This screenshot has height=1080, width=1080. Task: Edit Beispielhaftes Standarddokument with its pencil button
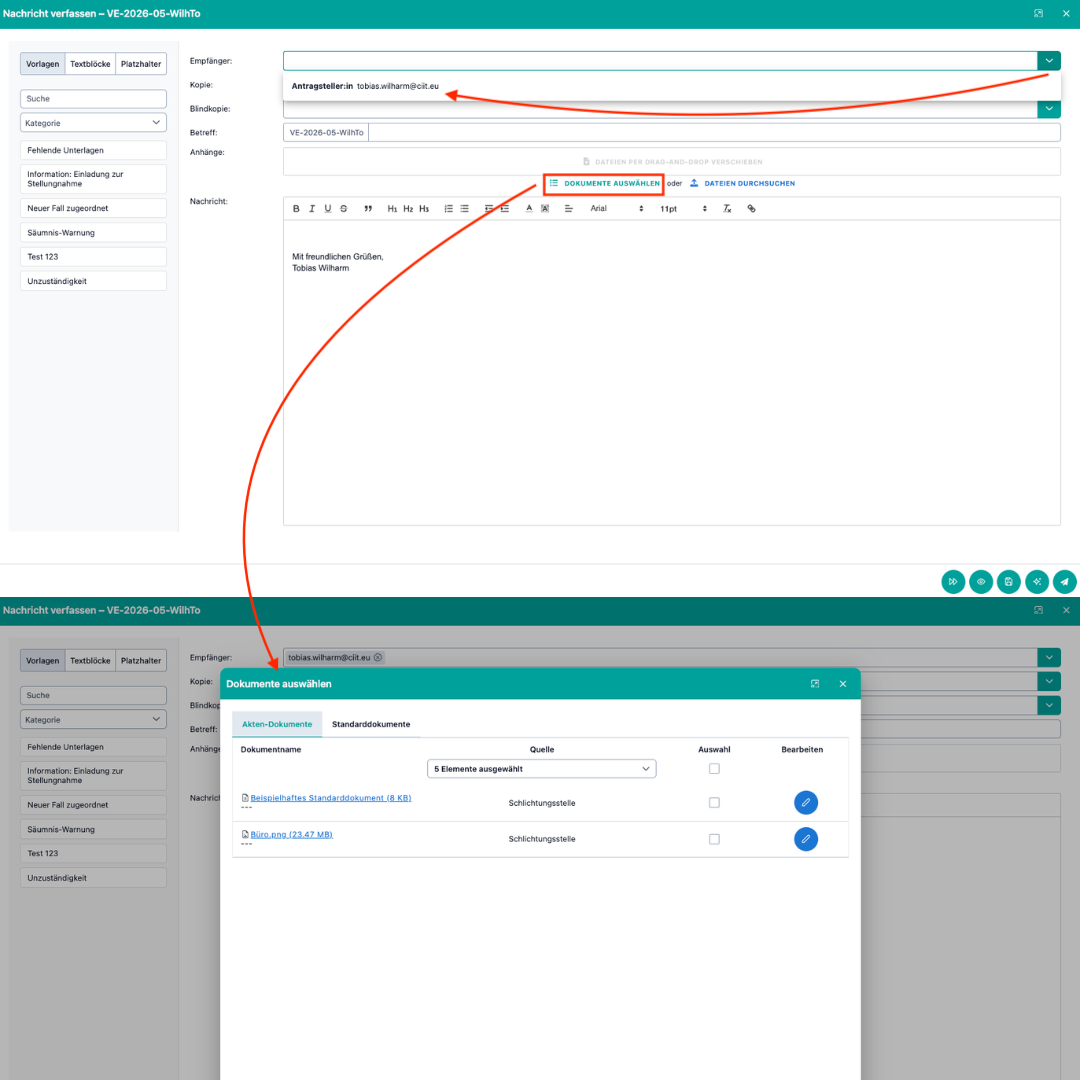pyautogui.click(x=806, y=802)
